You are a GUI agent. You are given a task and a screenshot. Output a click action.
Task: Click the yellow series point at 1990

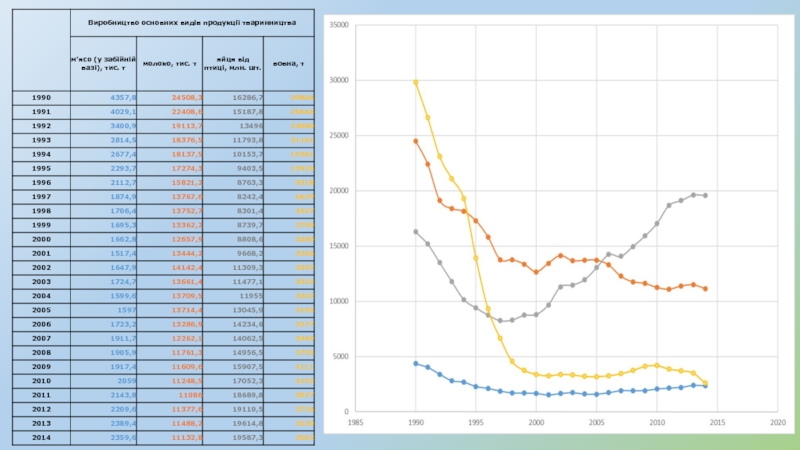click(x=416, y=82)
